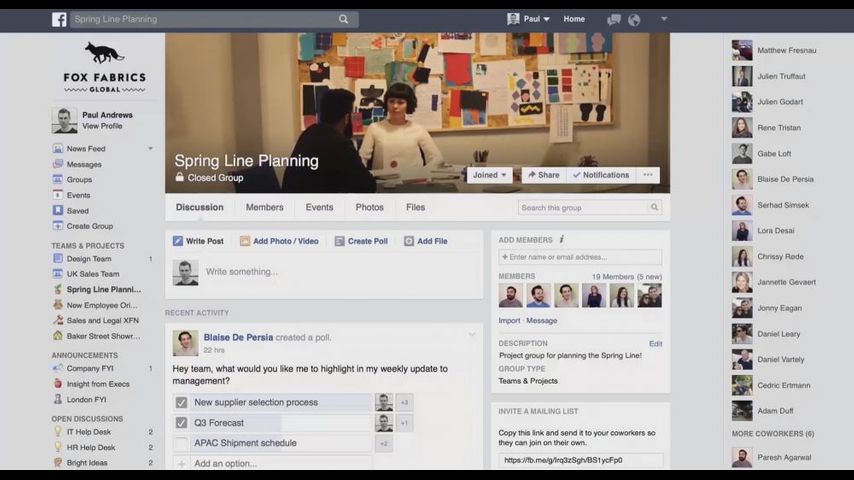Open News Feed from sidebar
Viewport: 854px width, 480px height.
click(x=86, y=149)
